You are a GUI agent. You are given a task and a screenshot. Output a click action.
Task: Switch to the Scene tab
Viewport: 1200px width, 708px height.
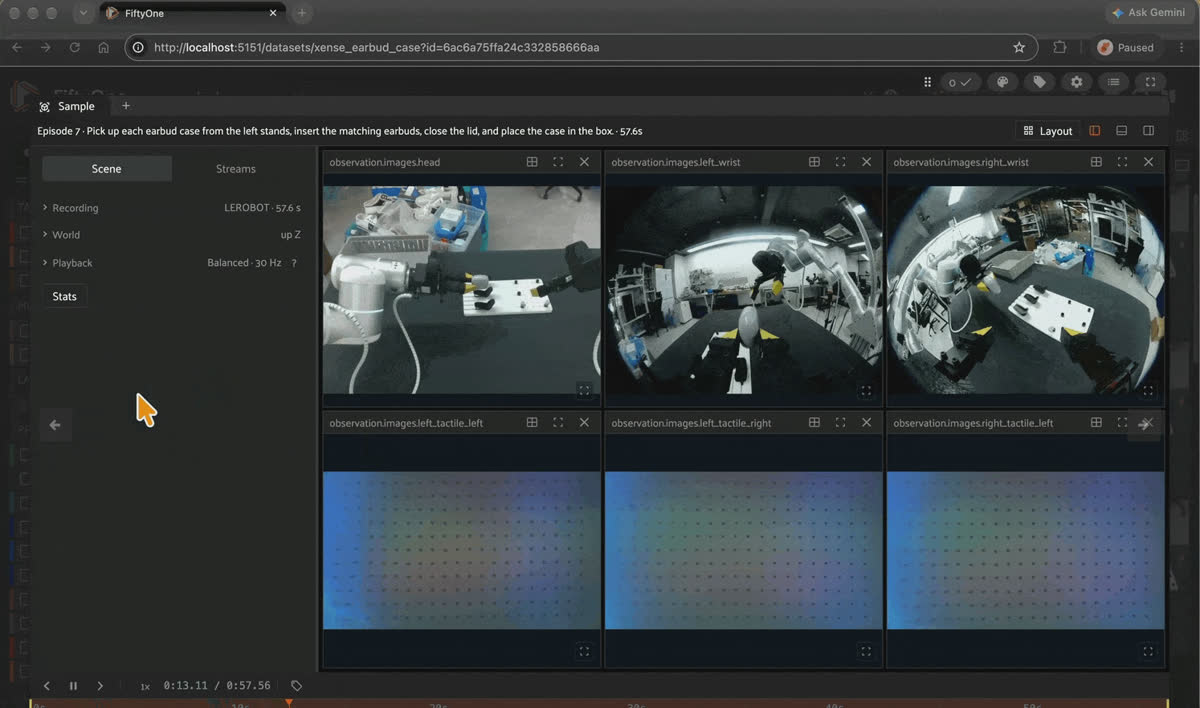tap(107, 169)
